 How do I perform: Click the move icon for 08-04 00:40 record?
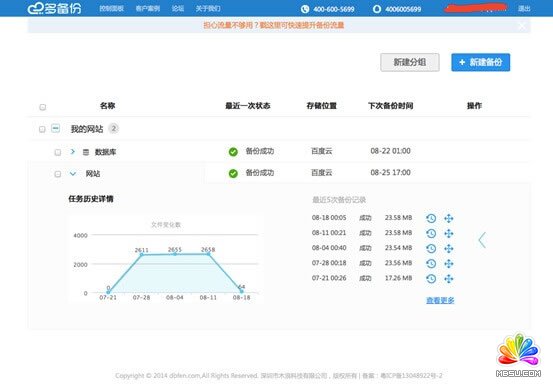pyautogui.click(x=449, y=249)
